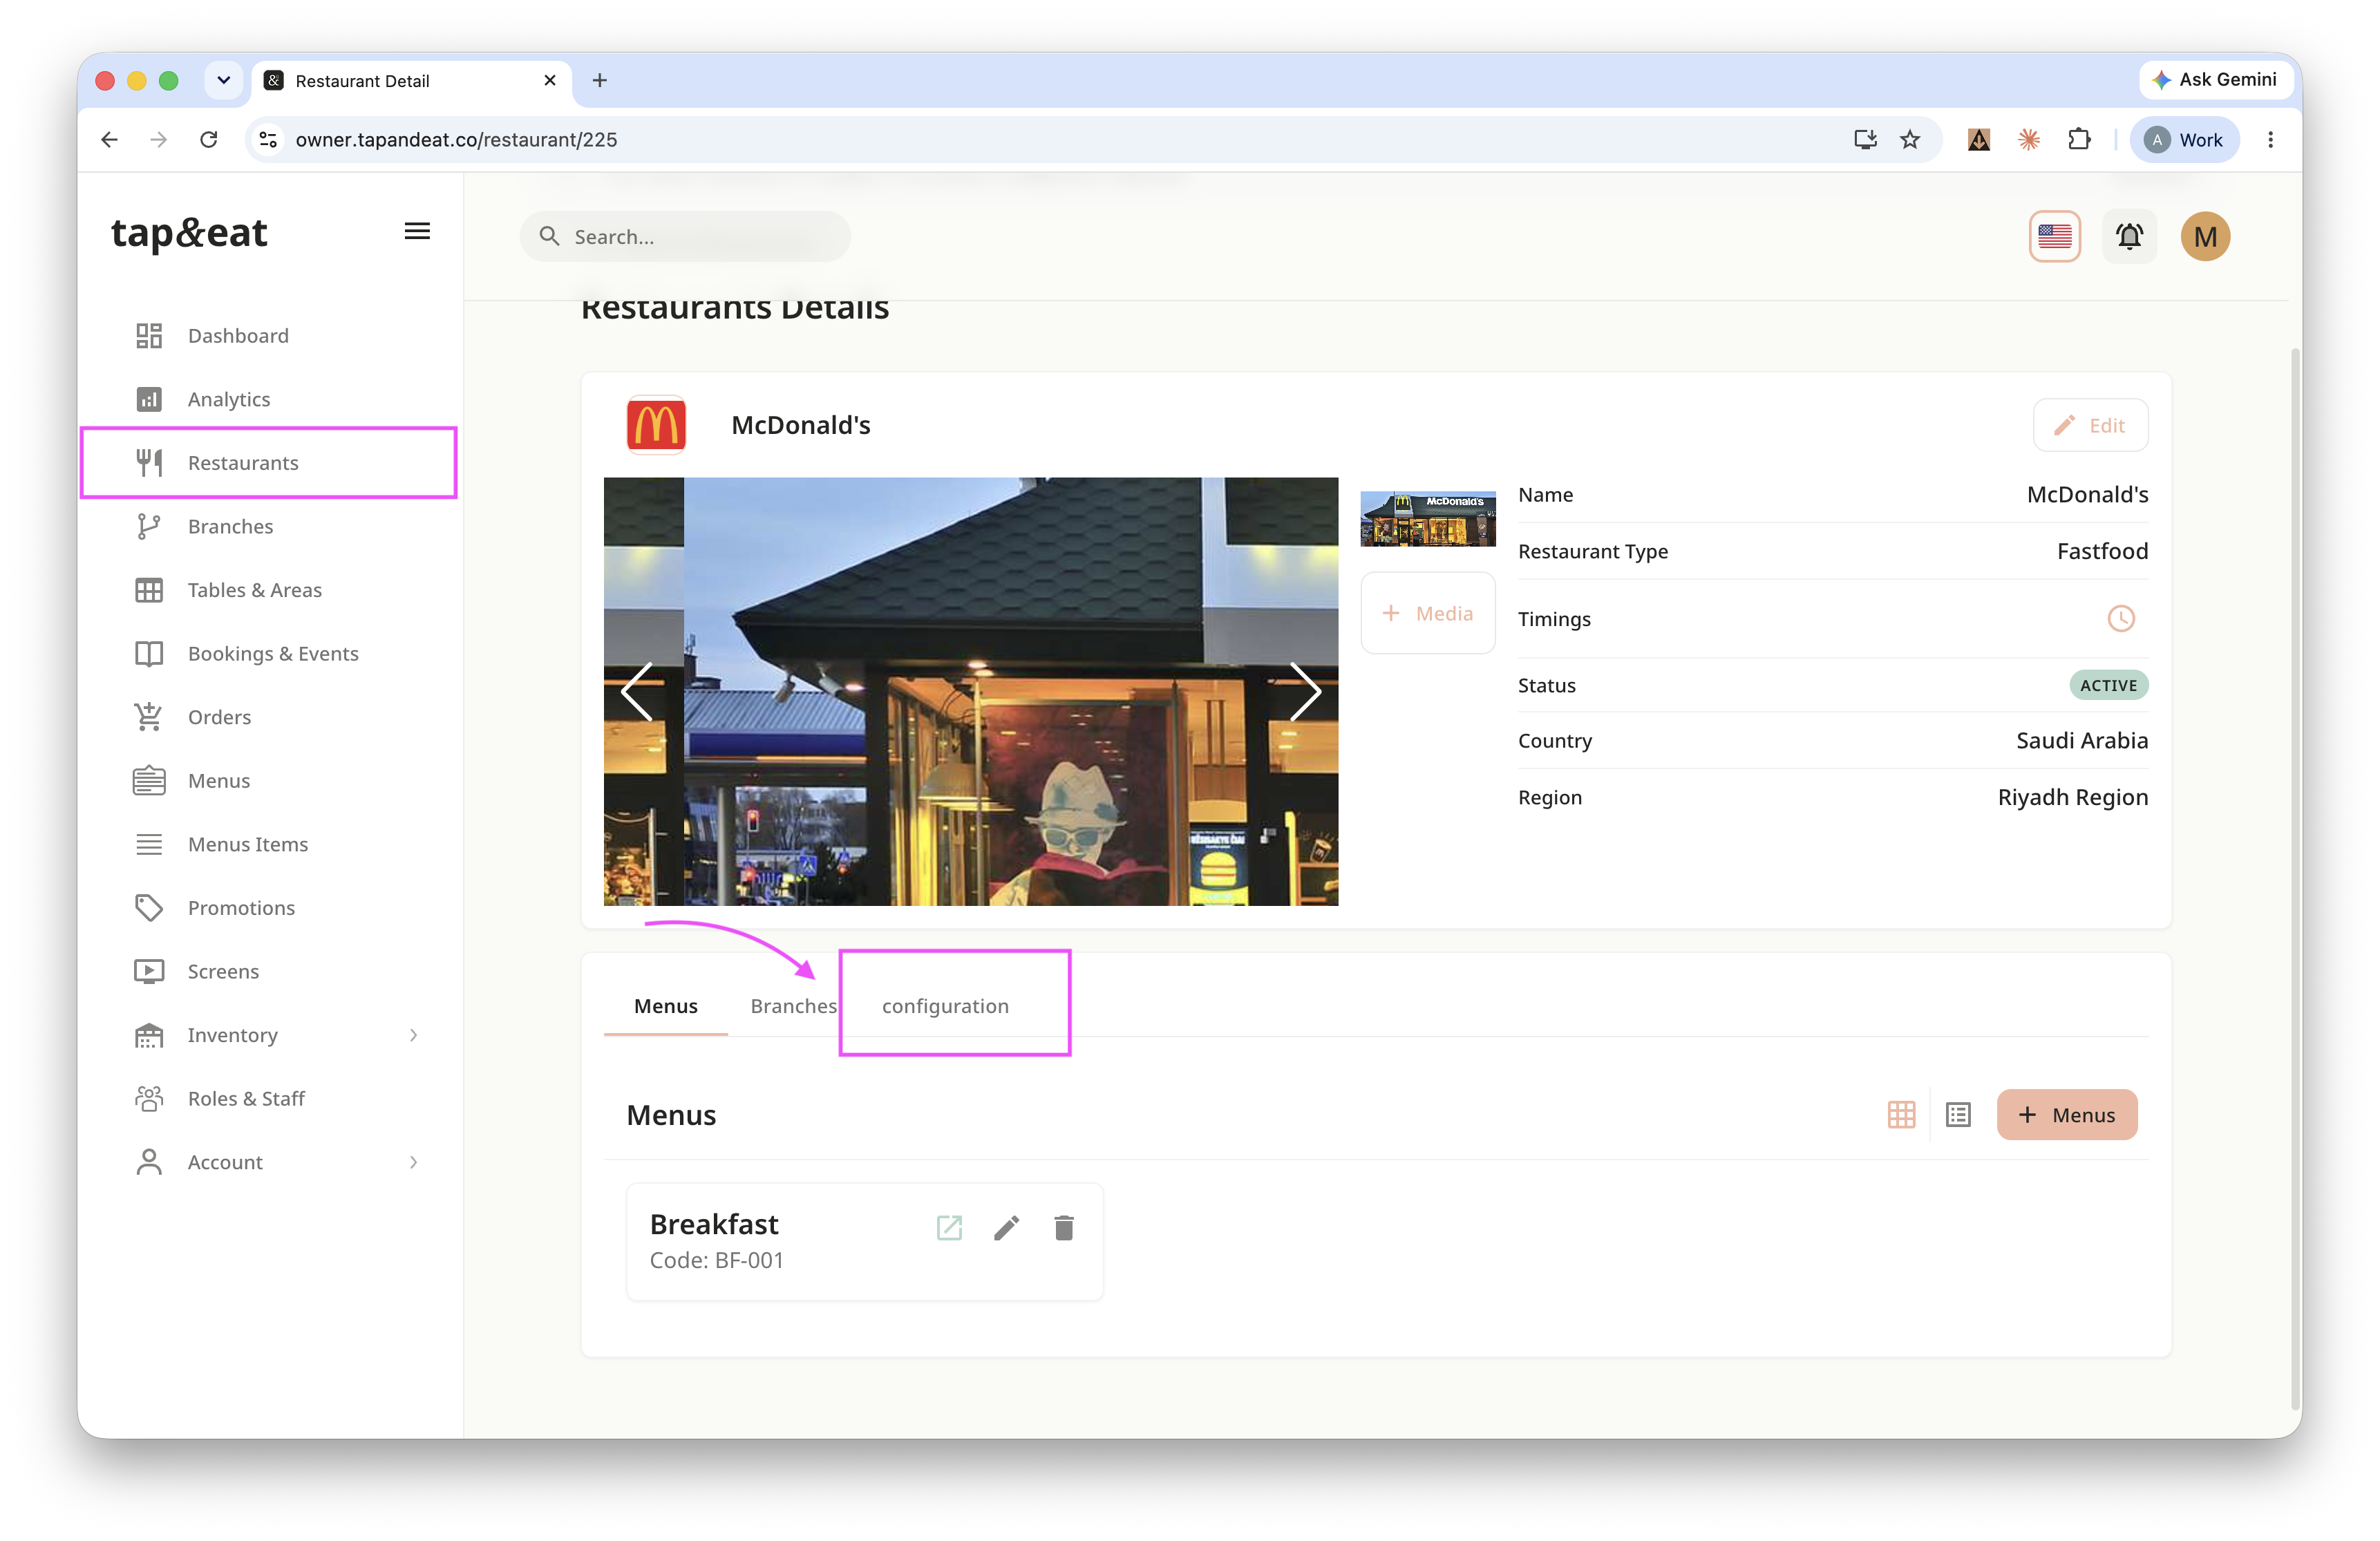
Task: Install app icon in address bar
Action: [1865, 140]
